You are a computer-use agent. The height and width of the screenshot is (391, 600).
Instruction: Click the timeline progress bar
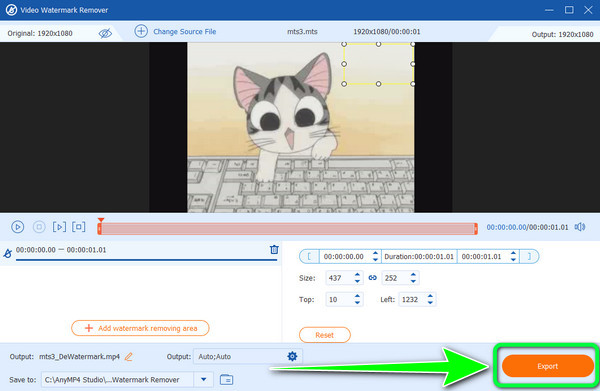287,229
